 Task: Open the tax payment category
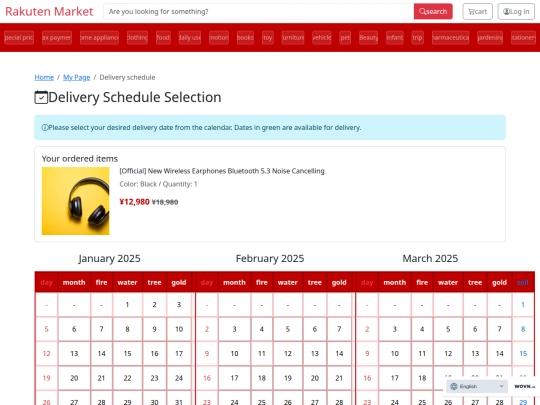tap(57, 38)
